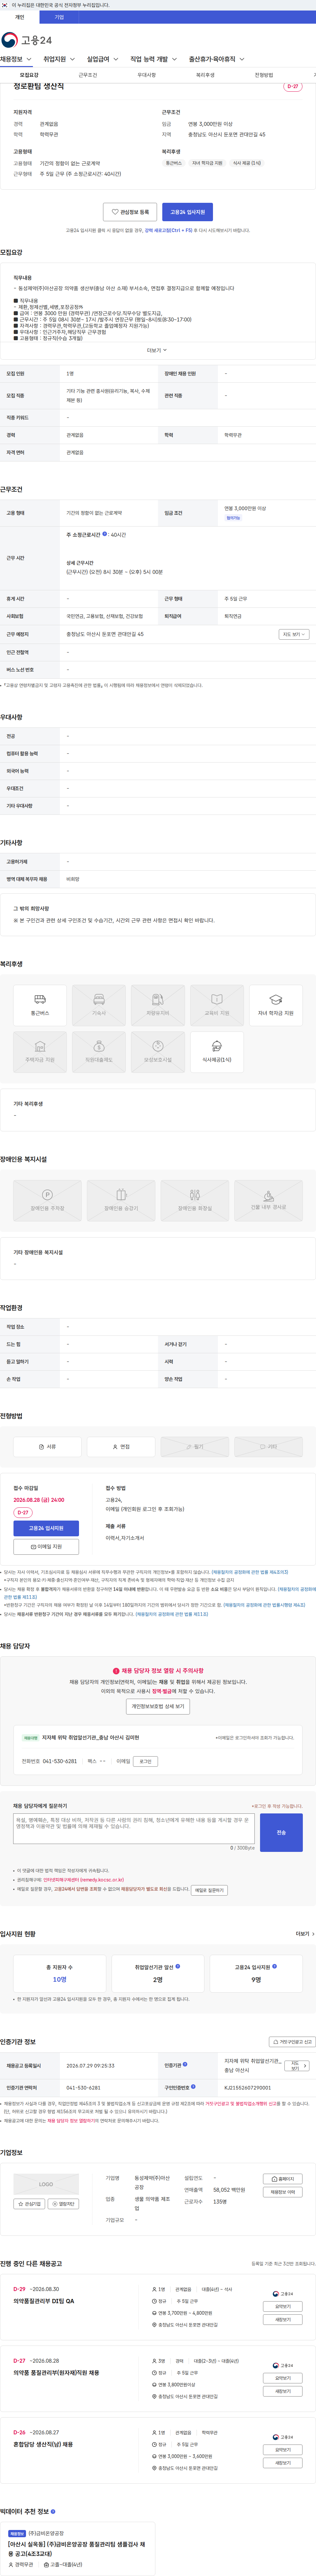316x2576 pixels.
Task: Click the 개인정보보호법 상세 보기 button
Action: tap(158, 1706)
